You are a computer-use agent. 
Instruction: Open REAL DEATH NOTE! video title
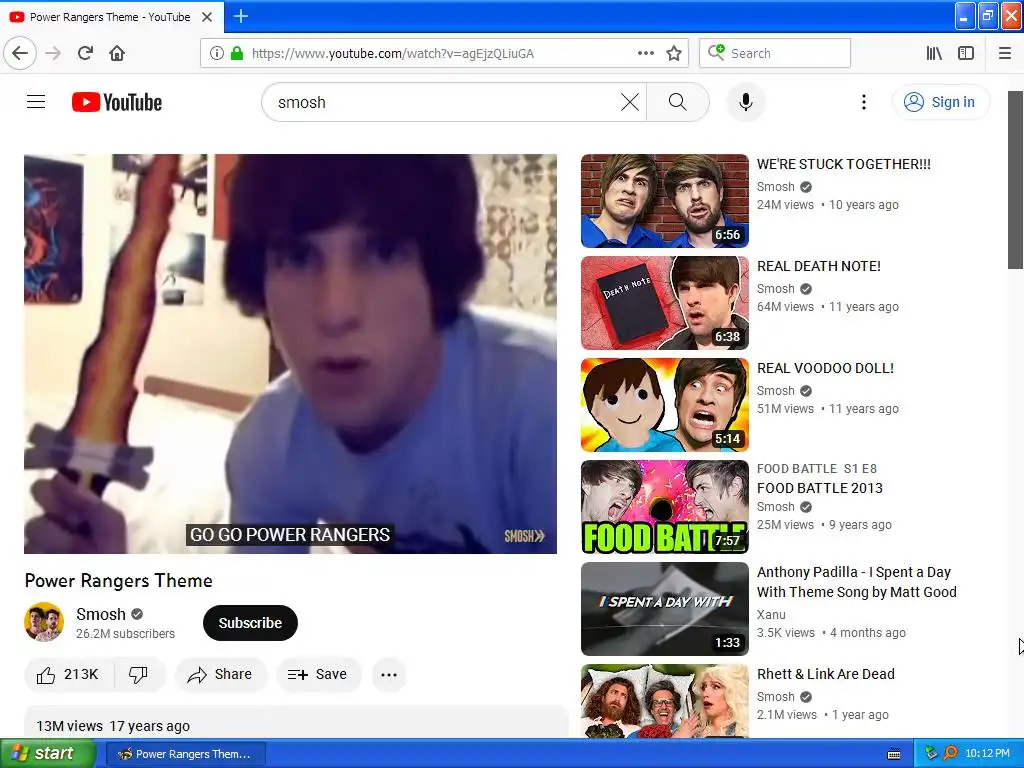coord(818,266)
